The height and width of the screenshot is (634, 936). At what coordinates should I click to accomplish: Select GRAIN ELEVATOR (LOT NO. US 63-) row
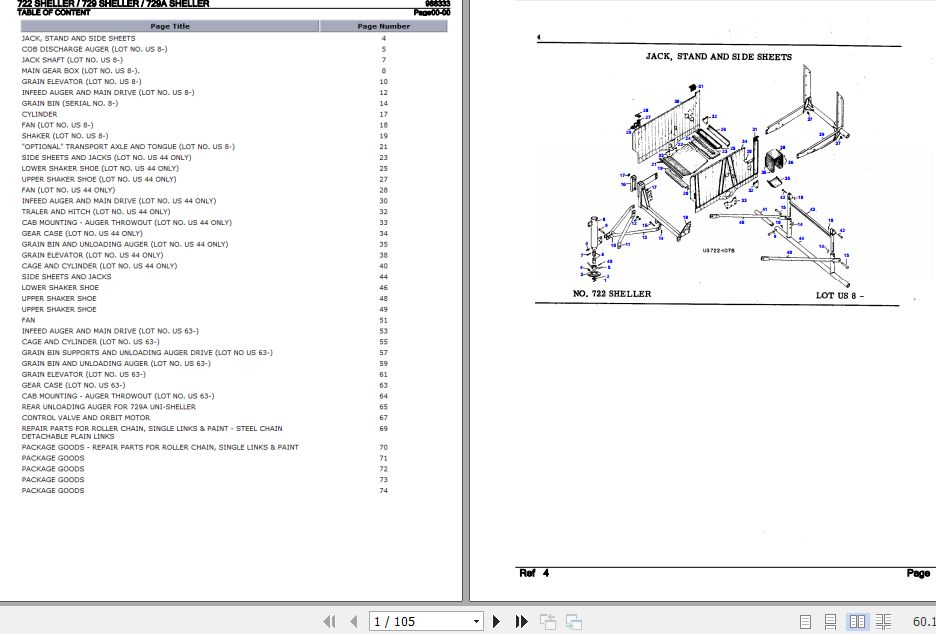84,374
